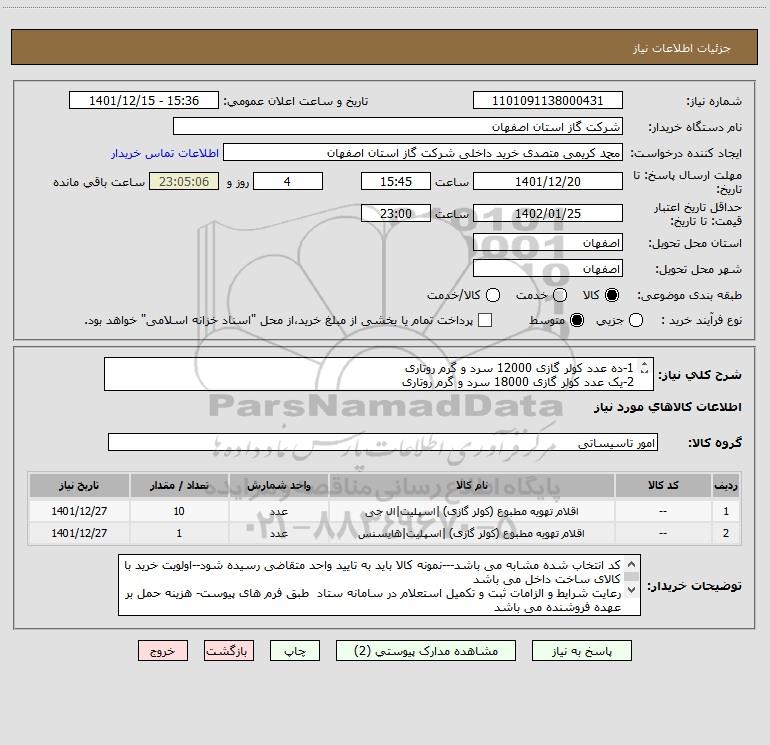Screen dimensions: 770x745
Task: Click the خروج exit button
Action: 163,651
